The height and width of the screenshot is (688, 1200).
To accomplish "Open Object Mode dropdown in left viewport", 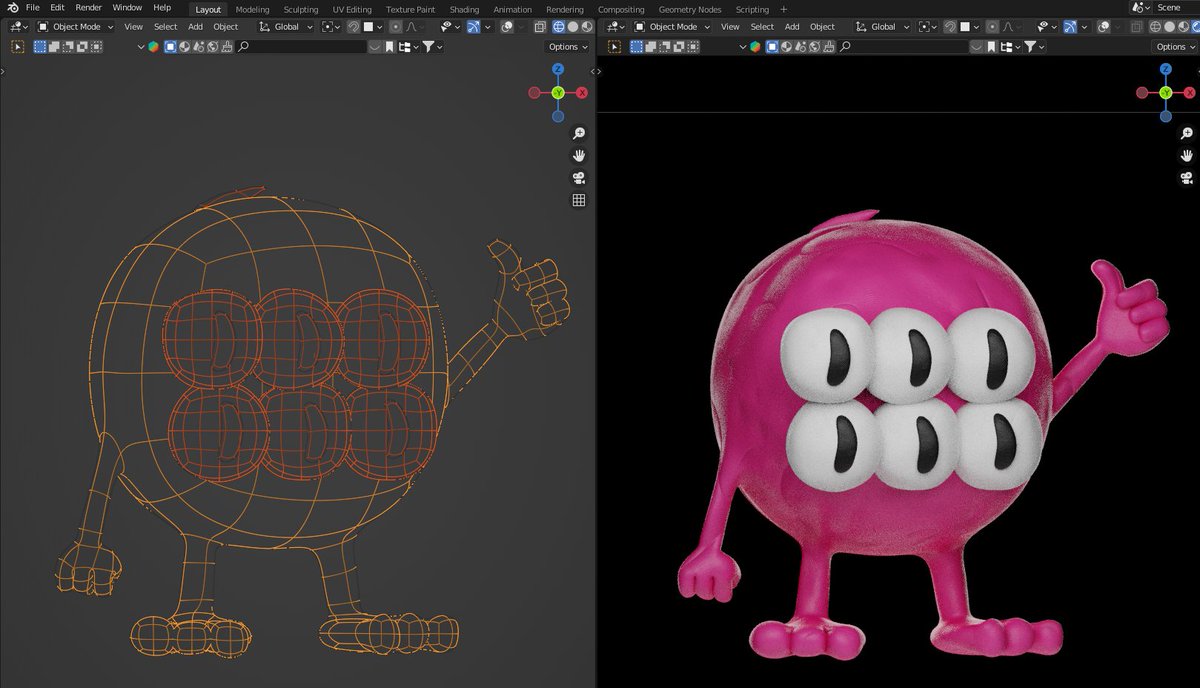I will coord(76,27).
